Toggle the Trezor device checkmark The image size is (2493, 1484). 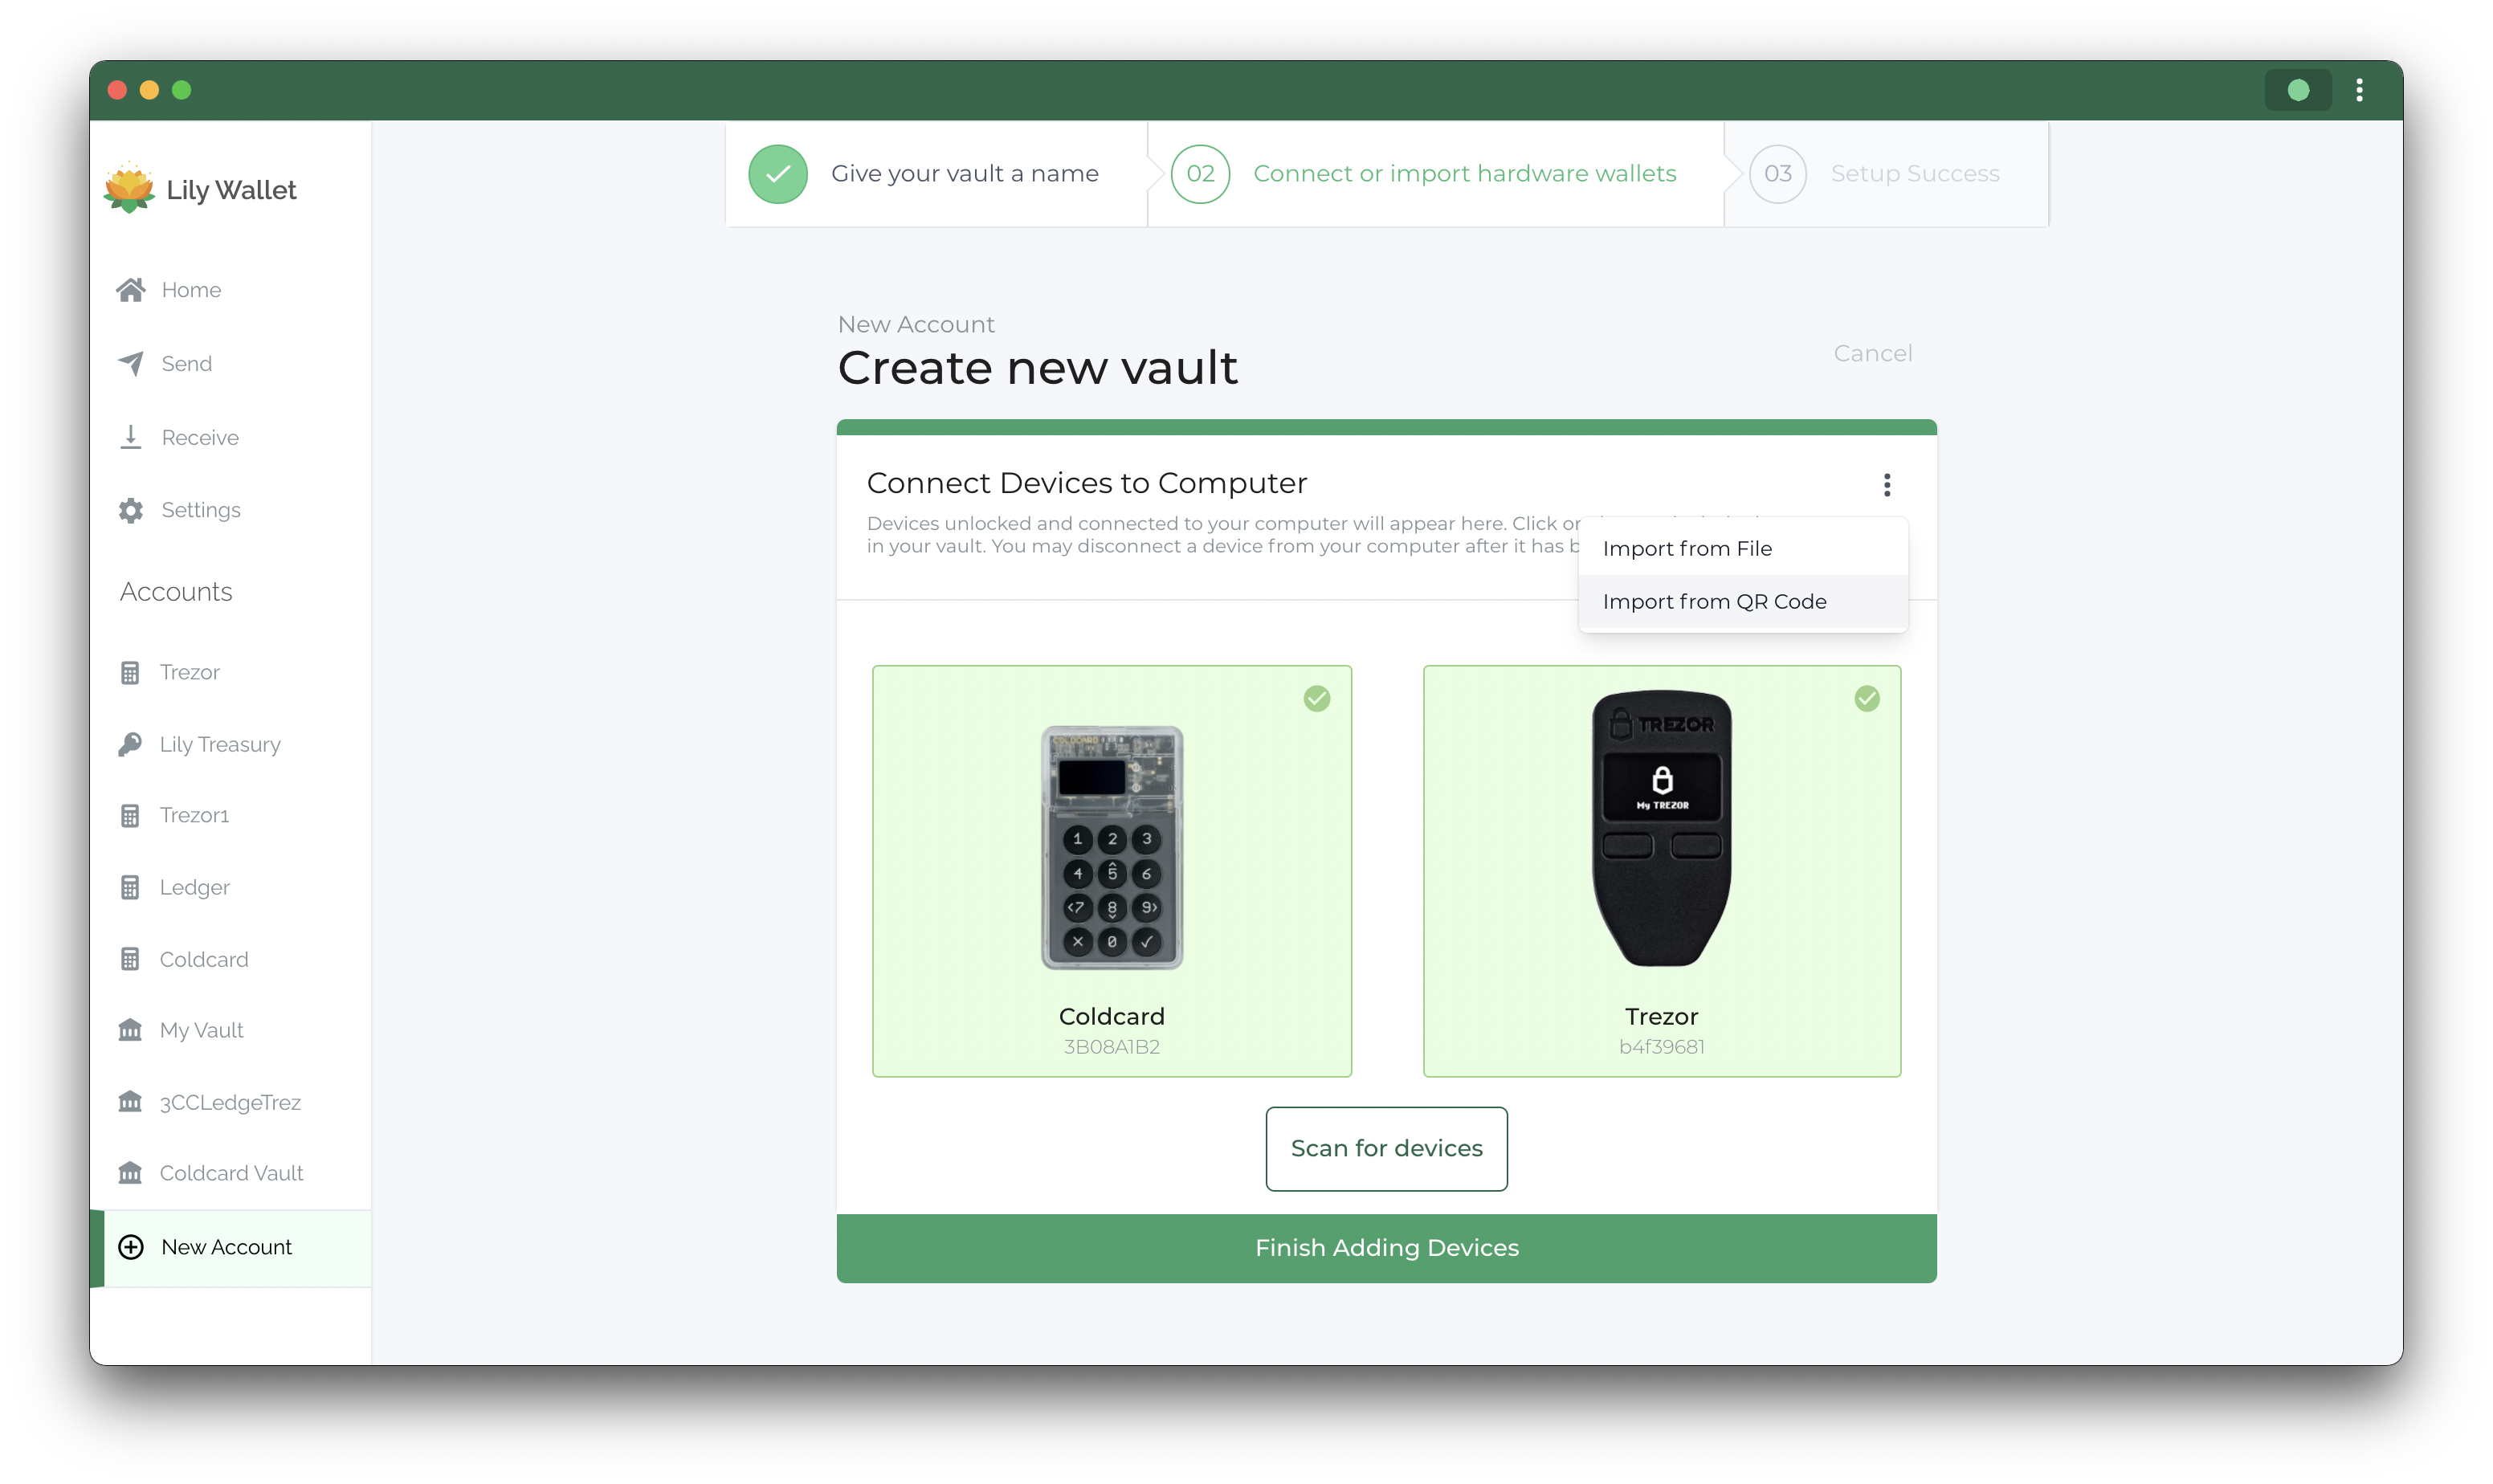[x=1867, y=696]
